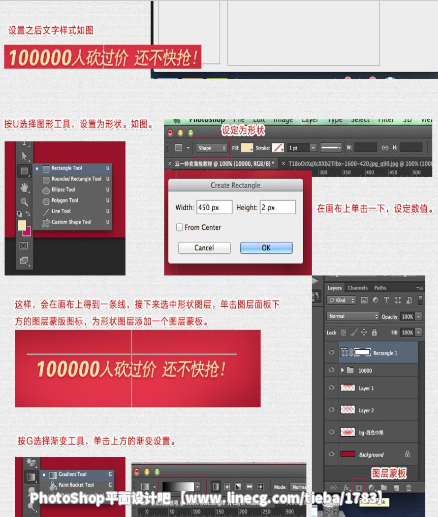Viewport: 438px width, 517px height.
Task: Click the create adjustment layer icon
Action: 371,488
